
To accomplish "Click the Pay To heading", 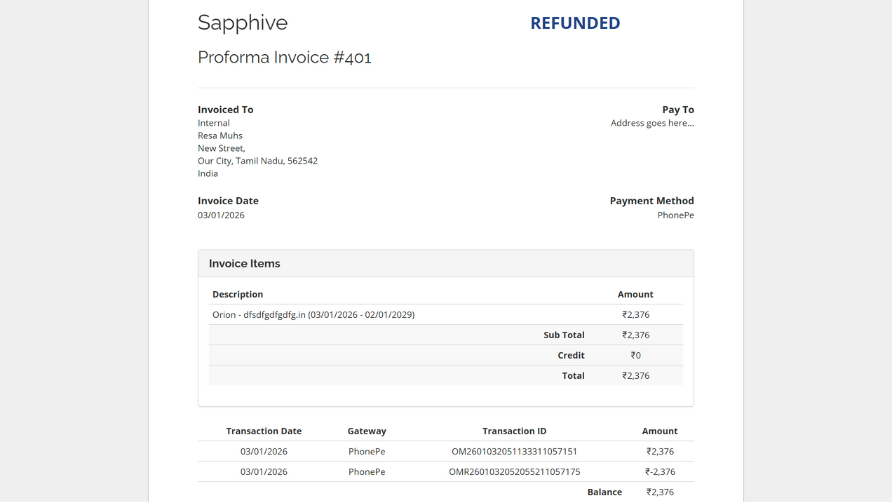I will point(677,110).
